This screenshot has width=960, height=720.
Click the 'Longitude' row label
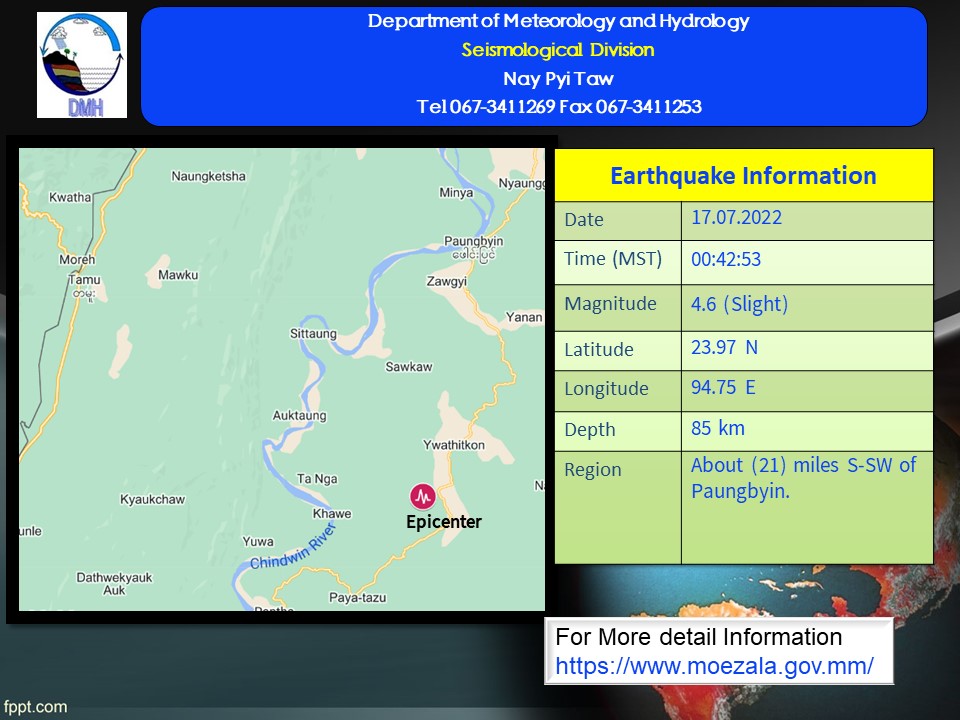pyautogui.click(x=606, y=389)
